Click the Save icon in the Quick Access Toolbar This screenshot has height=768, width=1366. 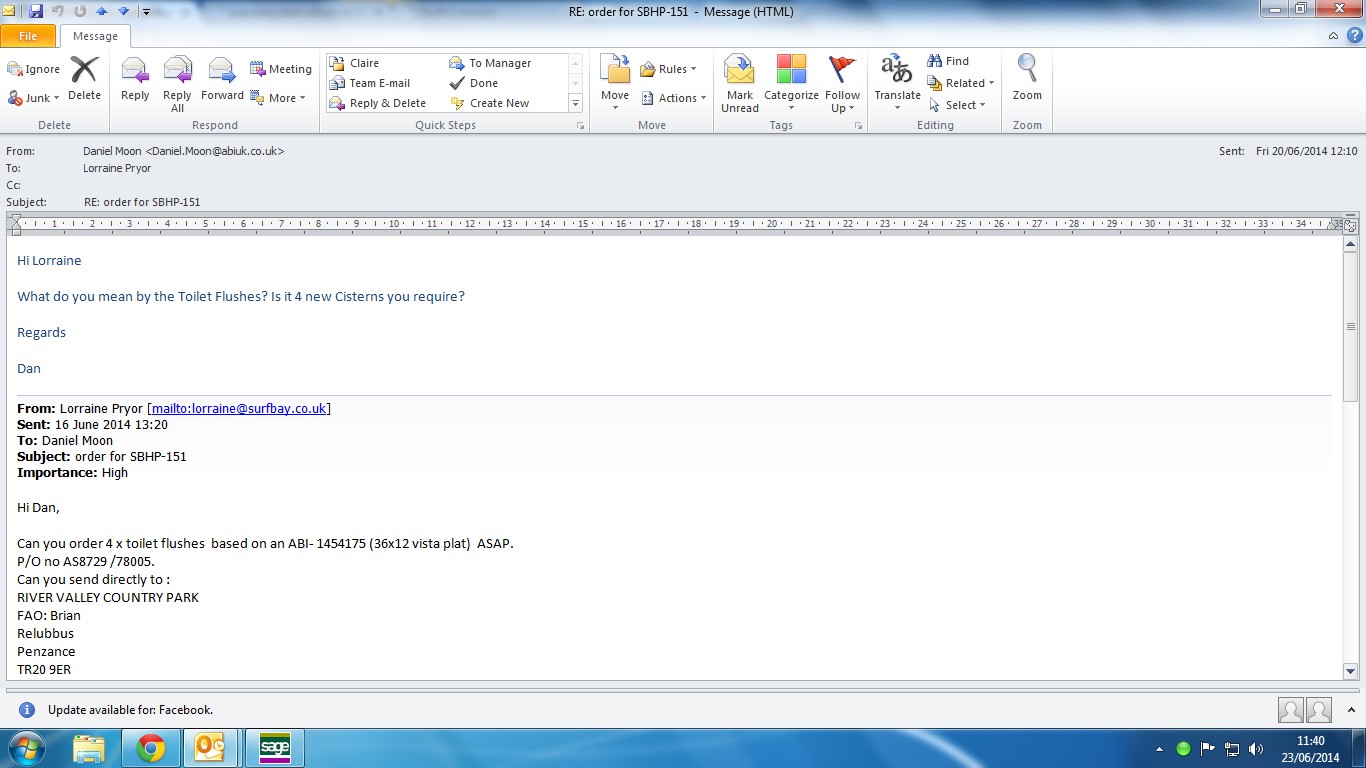coord(36,11)
